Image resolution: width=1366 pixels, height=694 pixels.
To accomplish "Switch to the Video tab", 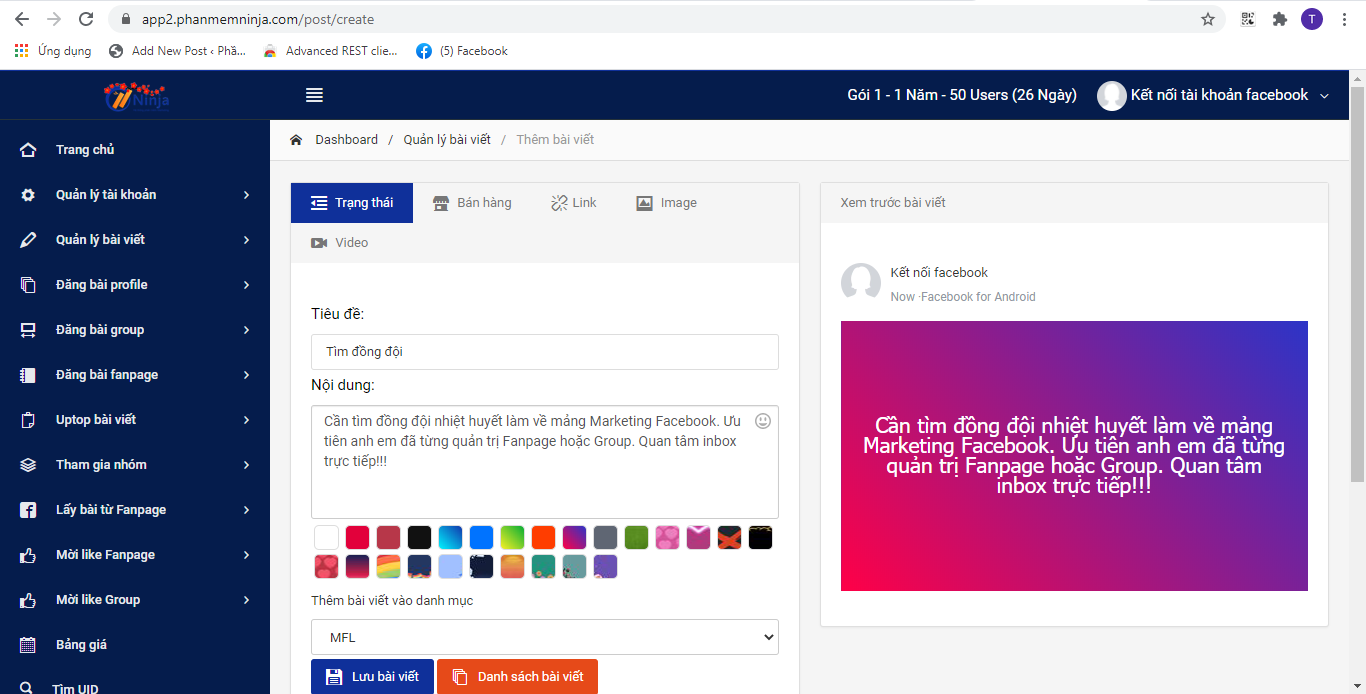I will 340,243.
